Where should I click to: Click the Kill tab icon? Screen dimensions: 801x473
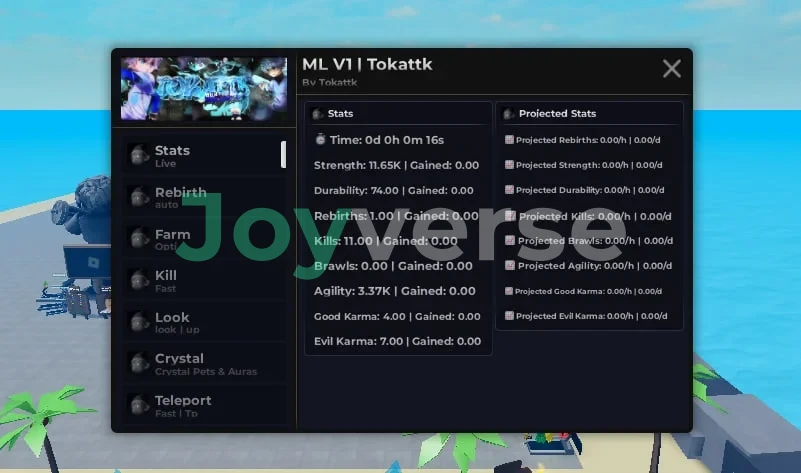point(139,281)
